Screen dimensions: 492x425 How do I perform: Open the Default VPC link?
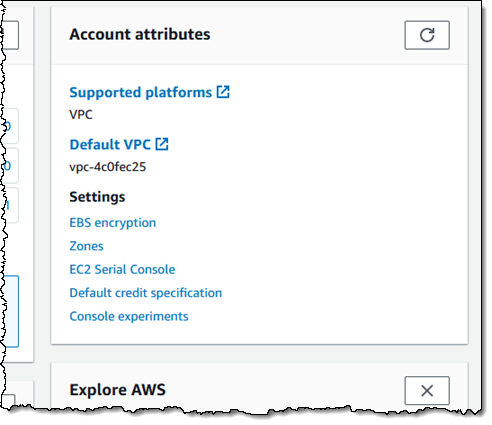coord(110,145)
